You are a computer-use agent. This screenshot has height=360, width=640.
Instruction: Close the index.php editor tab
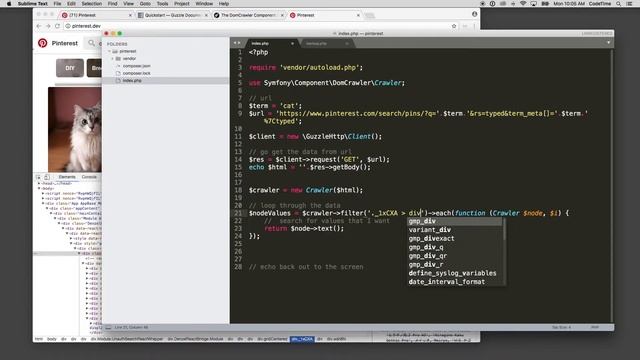tap(292, 43)
